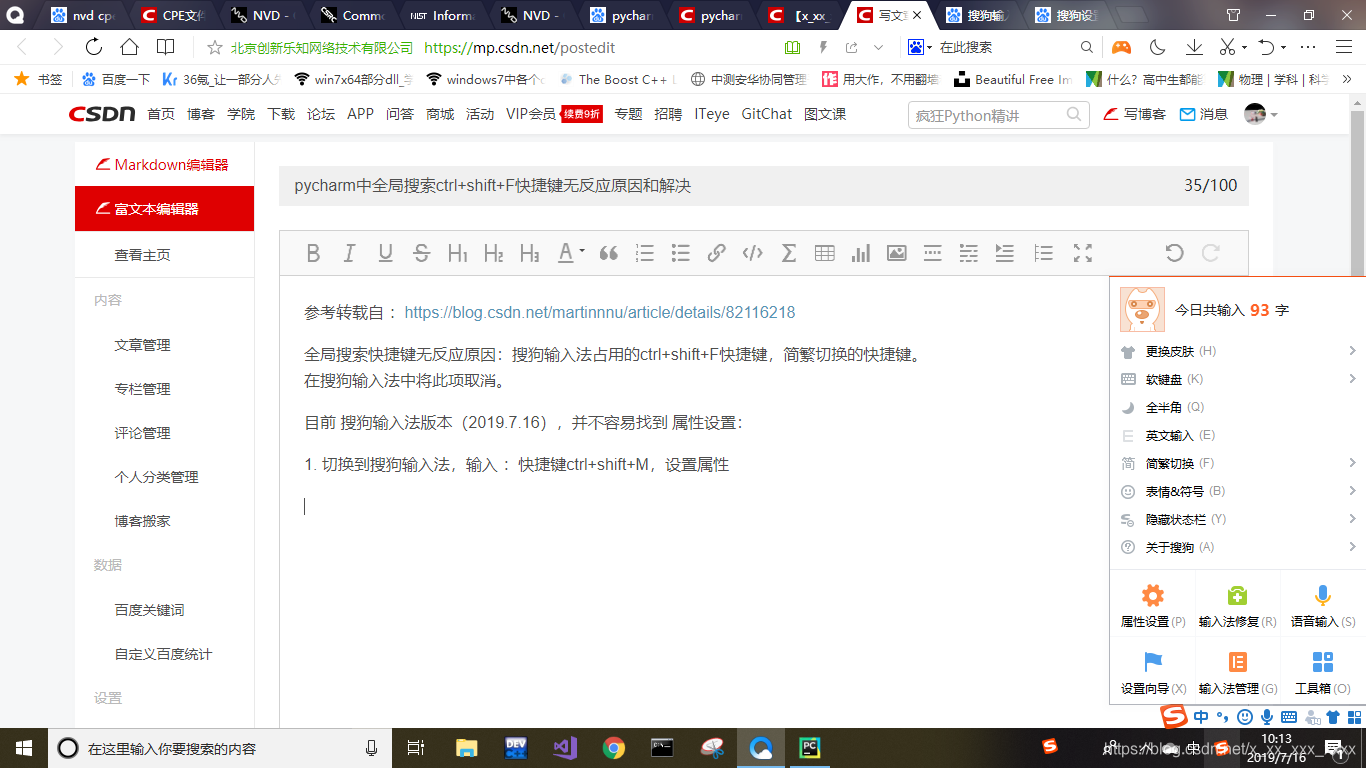Insert an image using the picture icon
The image size is (1366, 768).
coord(897,253)
